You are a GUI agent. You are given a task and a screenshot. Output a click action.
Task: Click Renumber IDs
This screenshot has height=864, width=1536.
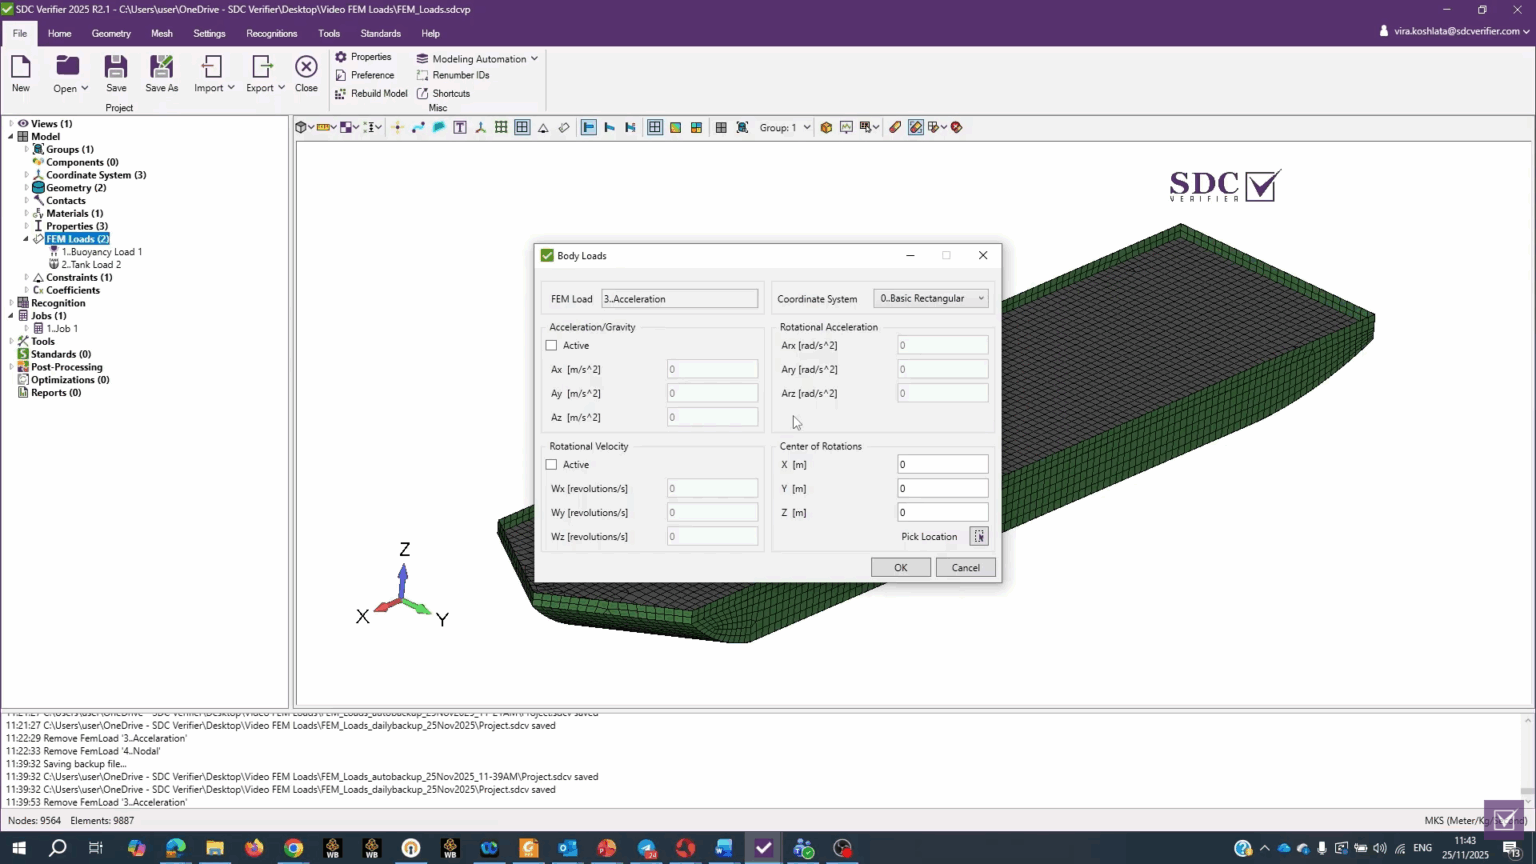pos(453,75)
